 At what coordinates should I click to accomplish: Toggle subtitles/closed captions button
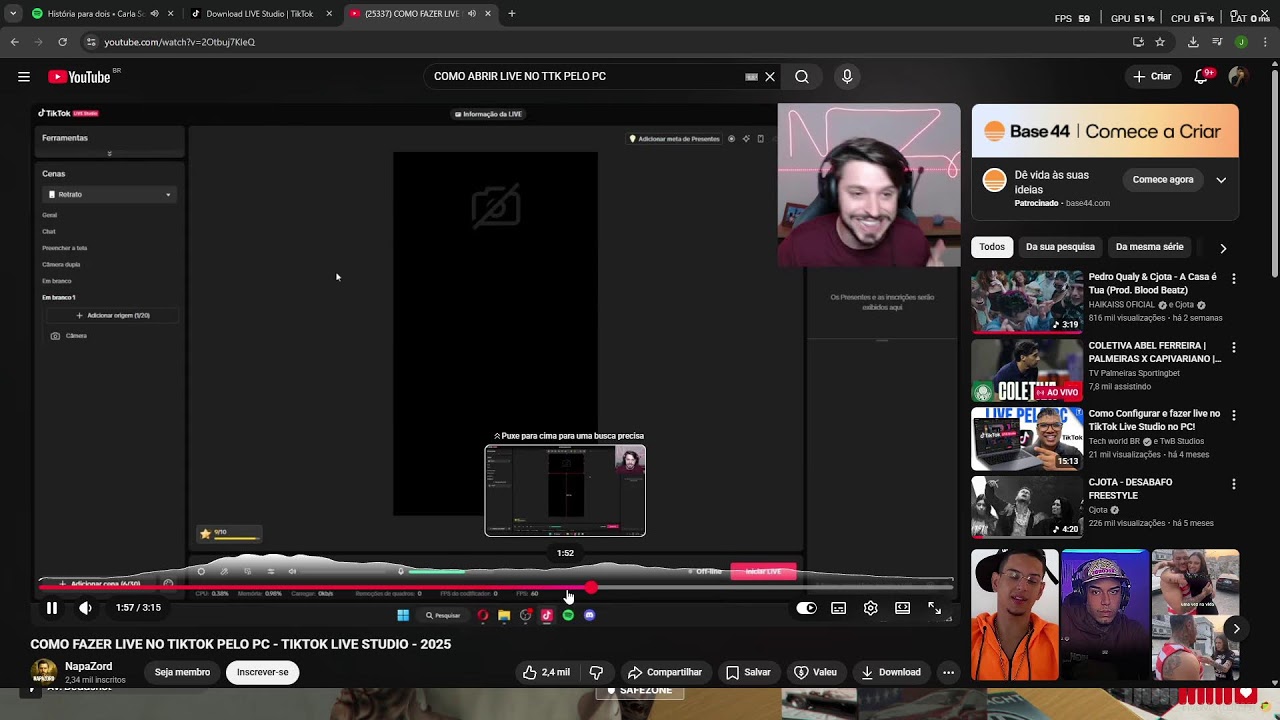pyautogui.click(x=838, y=608)
